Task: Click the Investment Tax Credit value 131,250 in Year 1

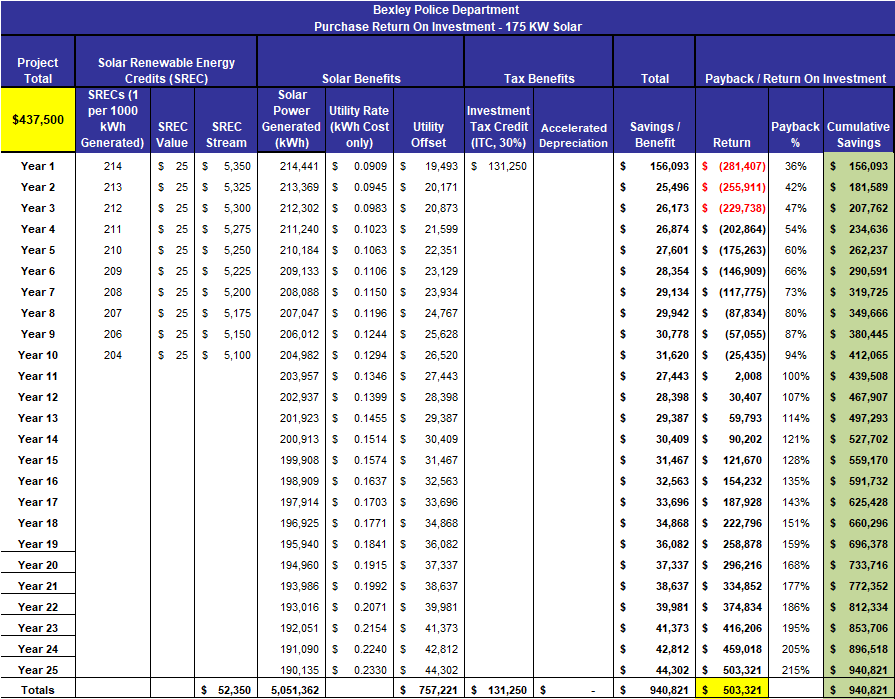Action: click(x=508, y=166)
